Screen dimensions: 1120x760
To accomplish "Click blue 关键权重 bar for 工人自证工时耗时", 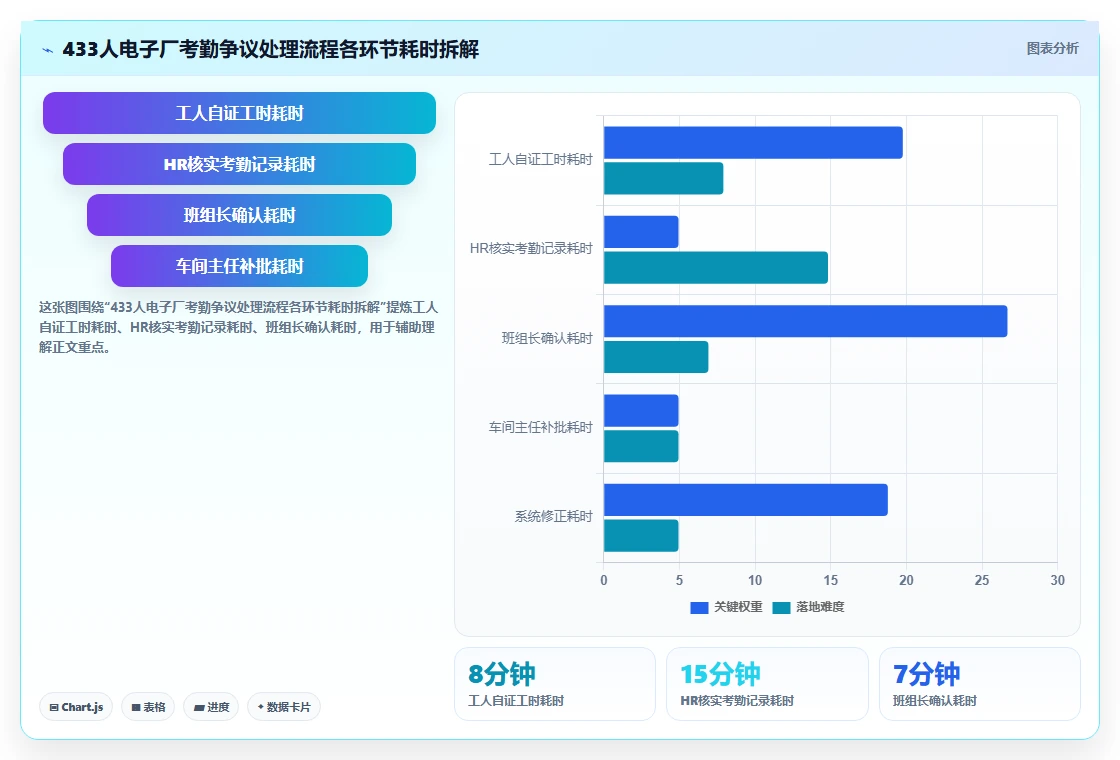I will pyautogui.click(x=753, y=143).
